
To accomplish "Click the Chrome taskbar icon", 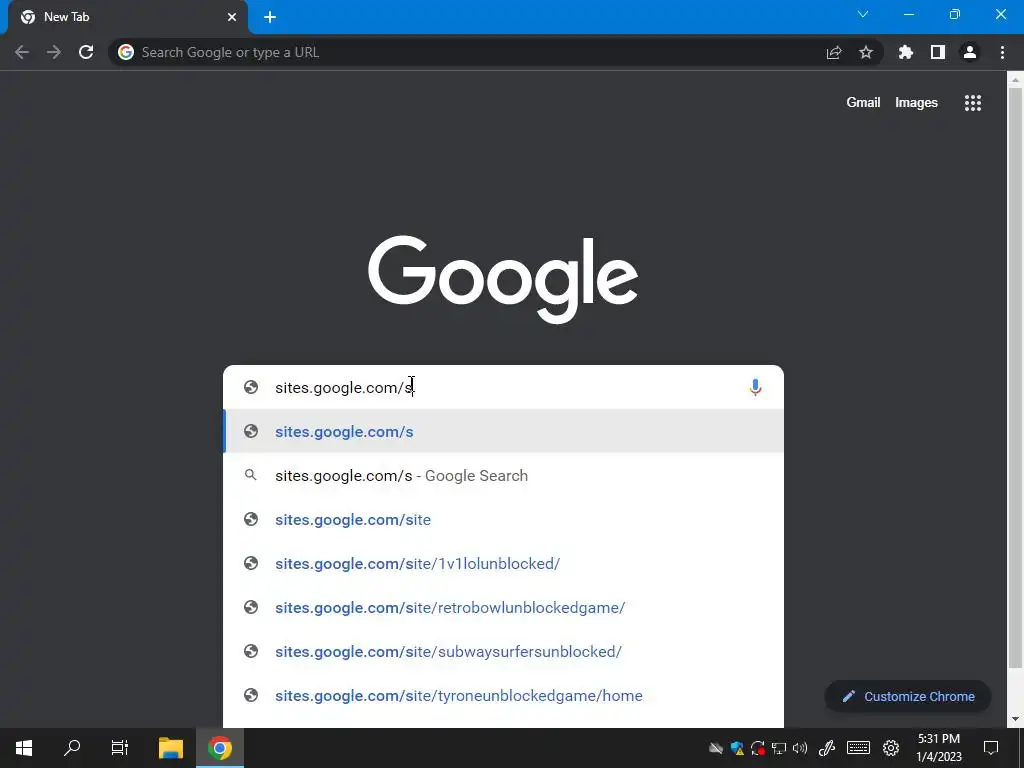I will [x=220, y=748].
